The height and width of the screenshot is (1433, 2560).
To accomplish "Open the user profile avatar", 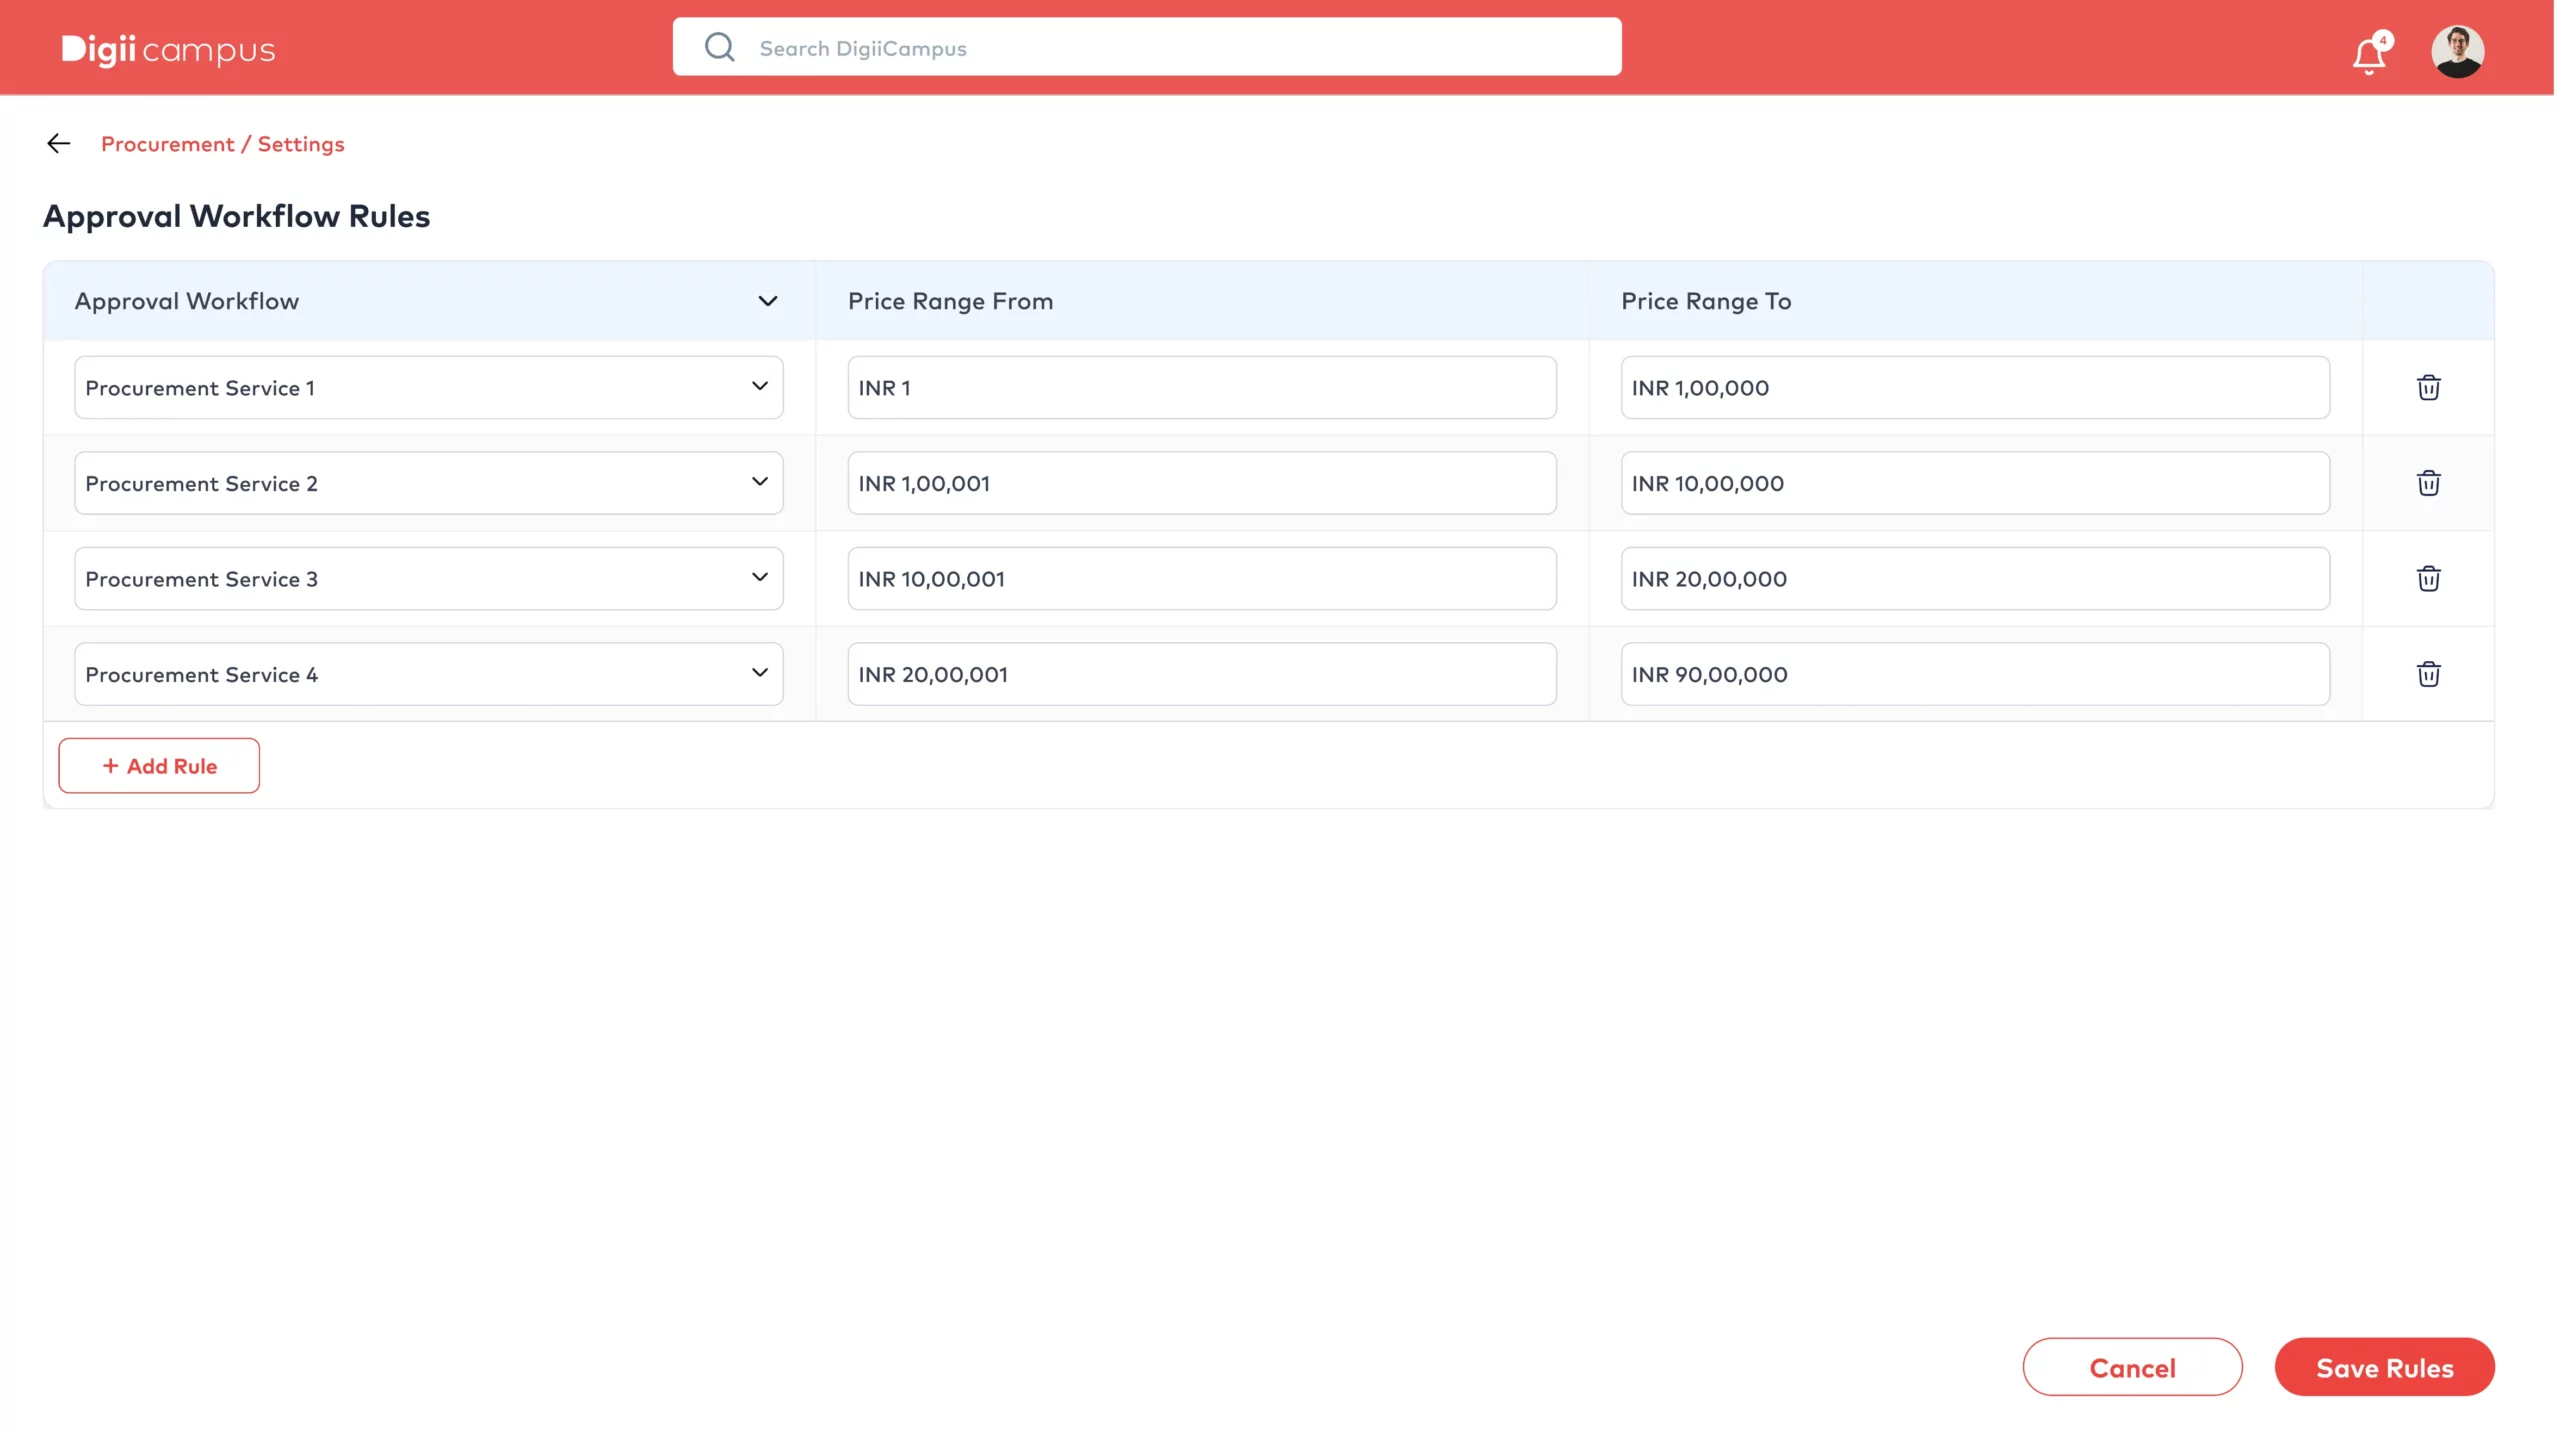I will [2457, 51].
